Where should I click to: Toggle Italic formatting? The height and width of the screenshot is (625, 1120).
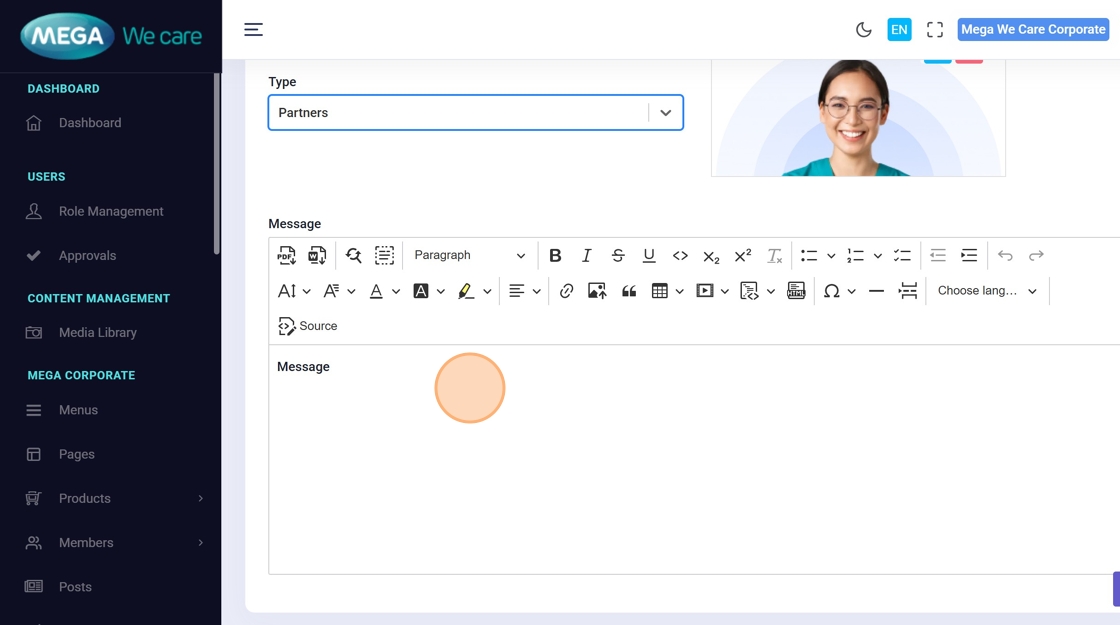pyautogui.click(x=587, y=256)
